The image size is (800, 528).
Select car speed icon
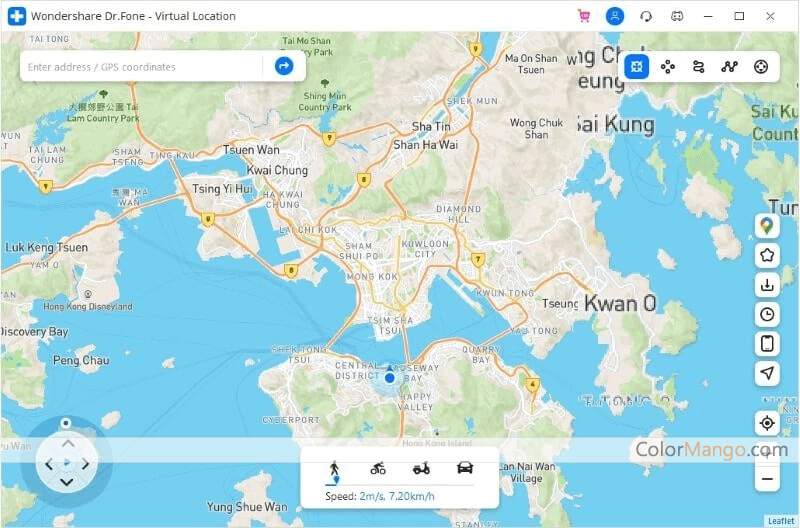465,468
